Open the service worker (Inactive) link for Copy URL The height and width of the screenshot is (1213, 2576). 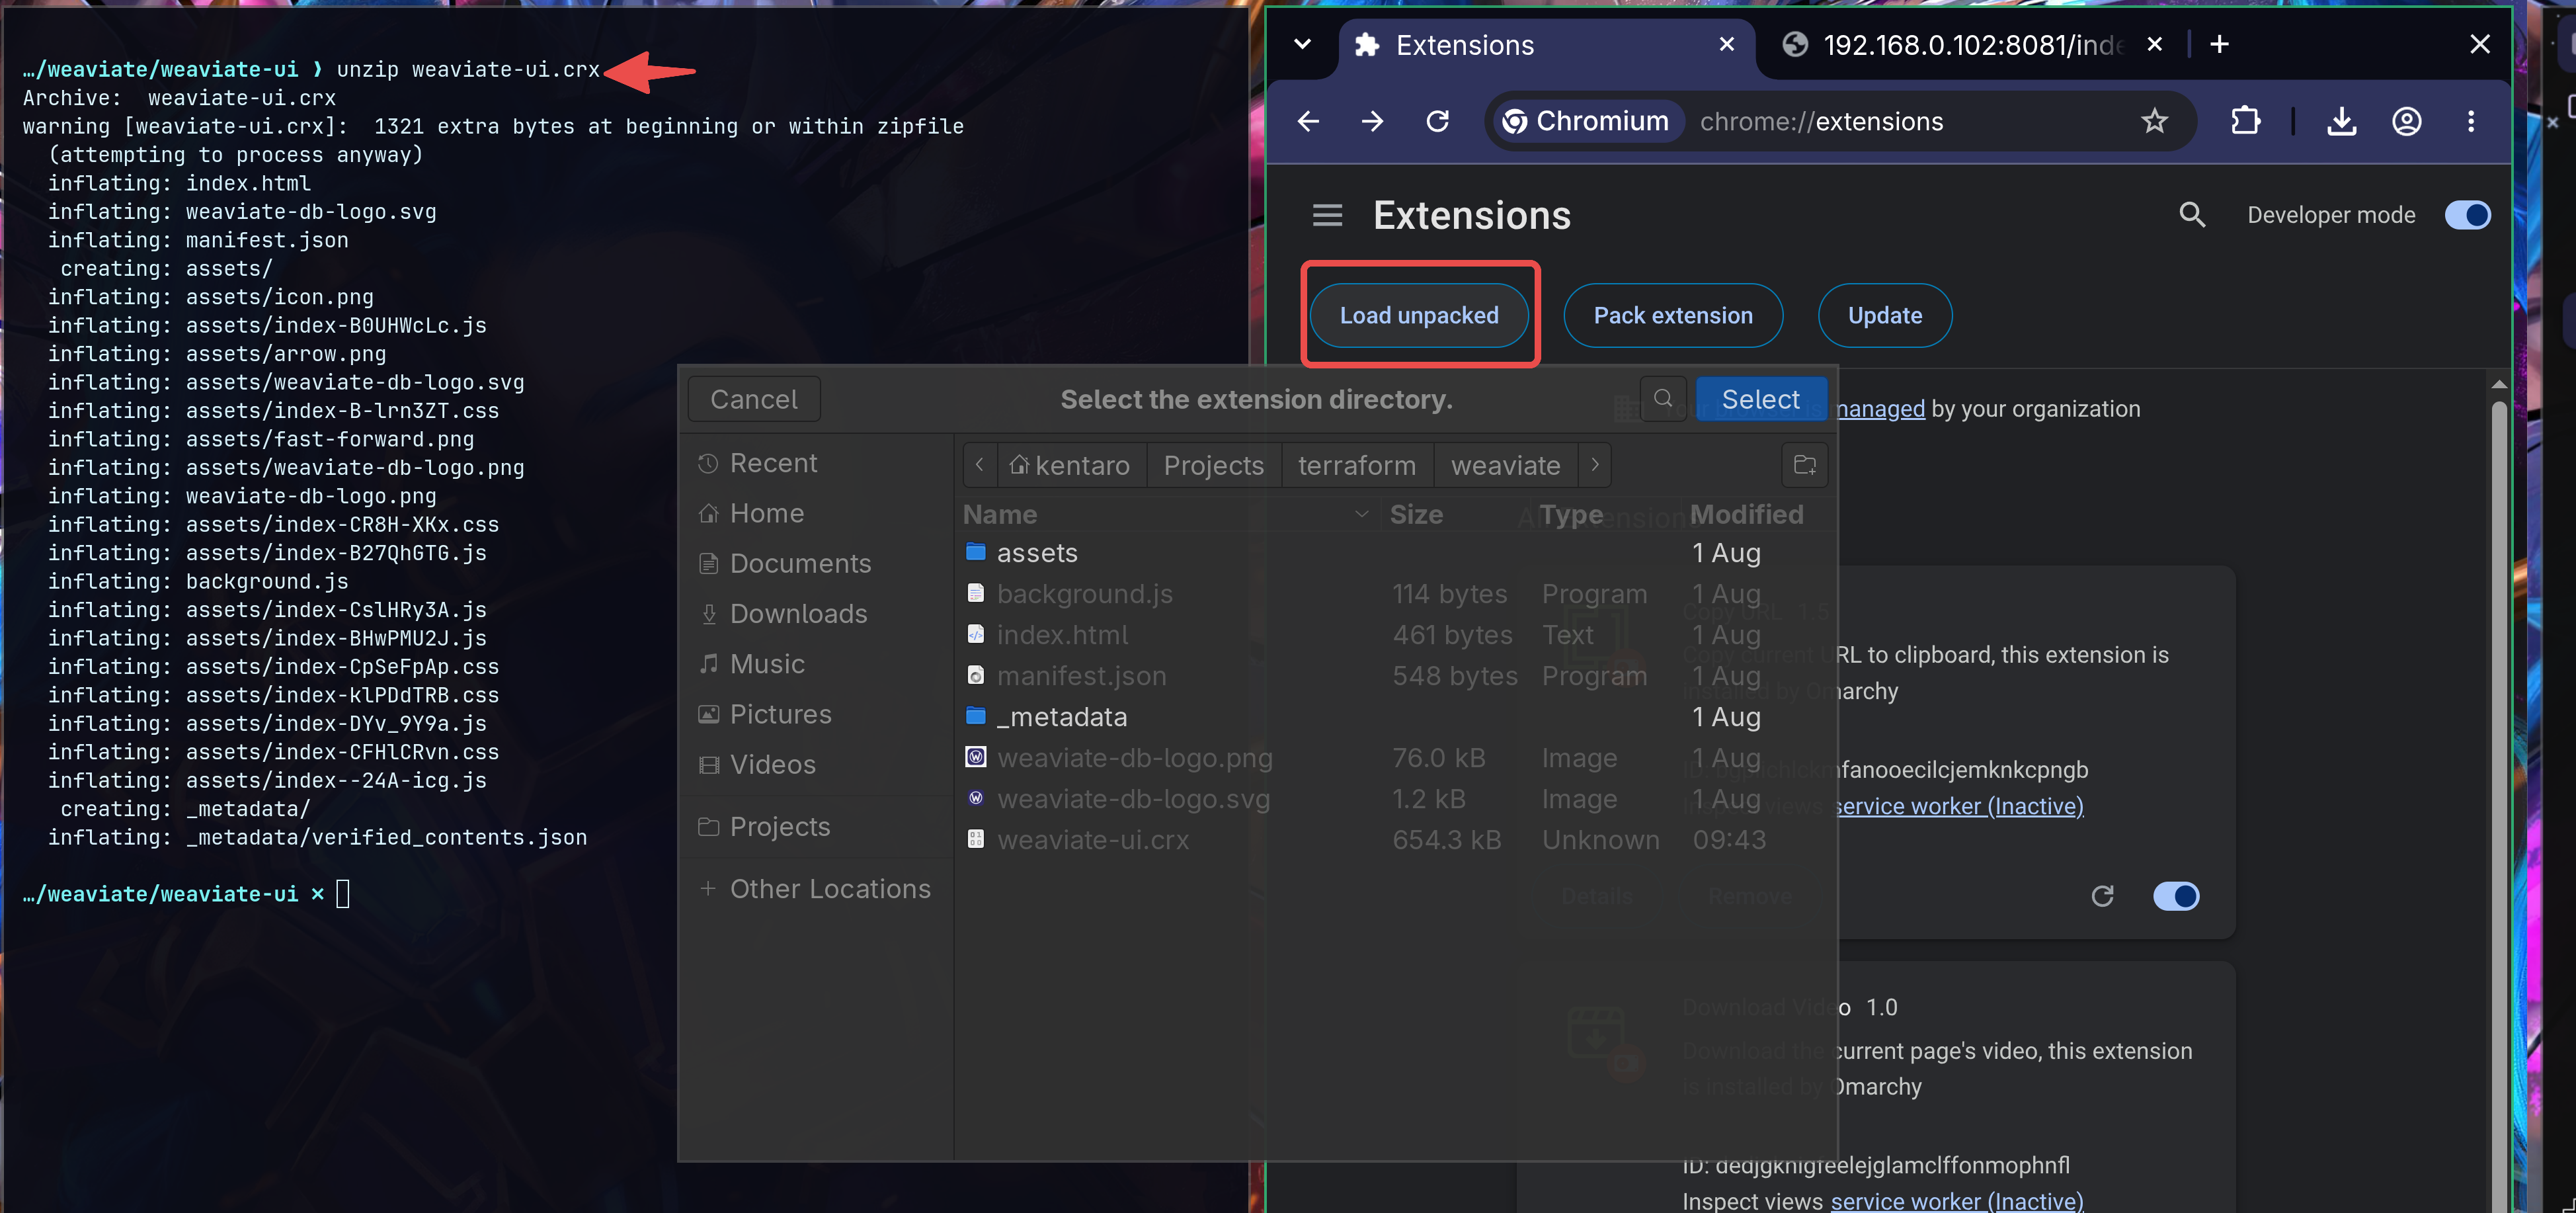[1960, 806]
